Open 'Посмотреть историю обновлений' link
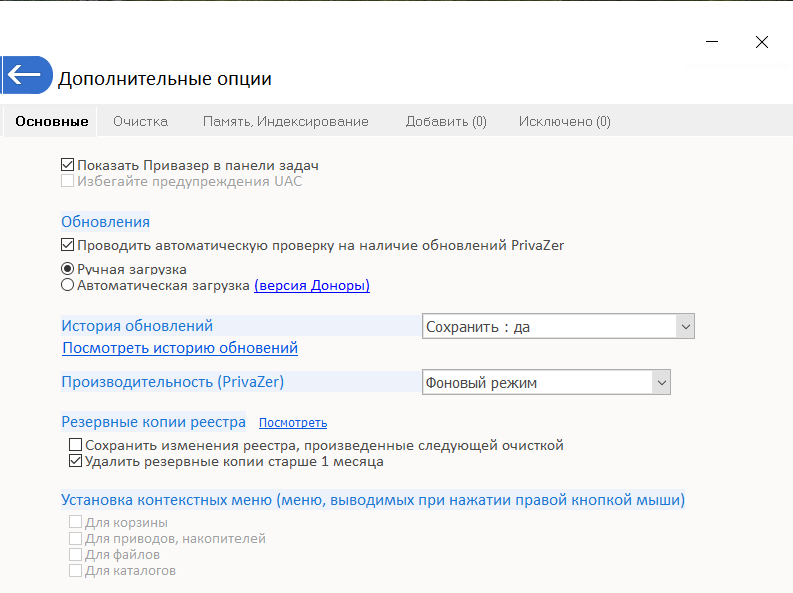The height and width of the screenshot is (593, 793). 180,348
